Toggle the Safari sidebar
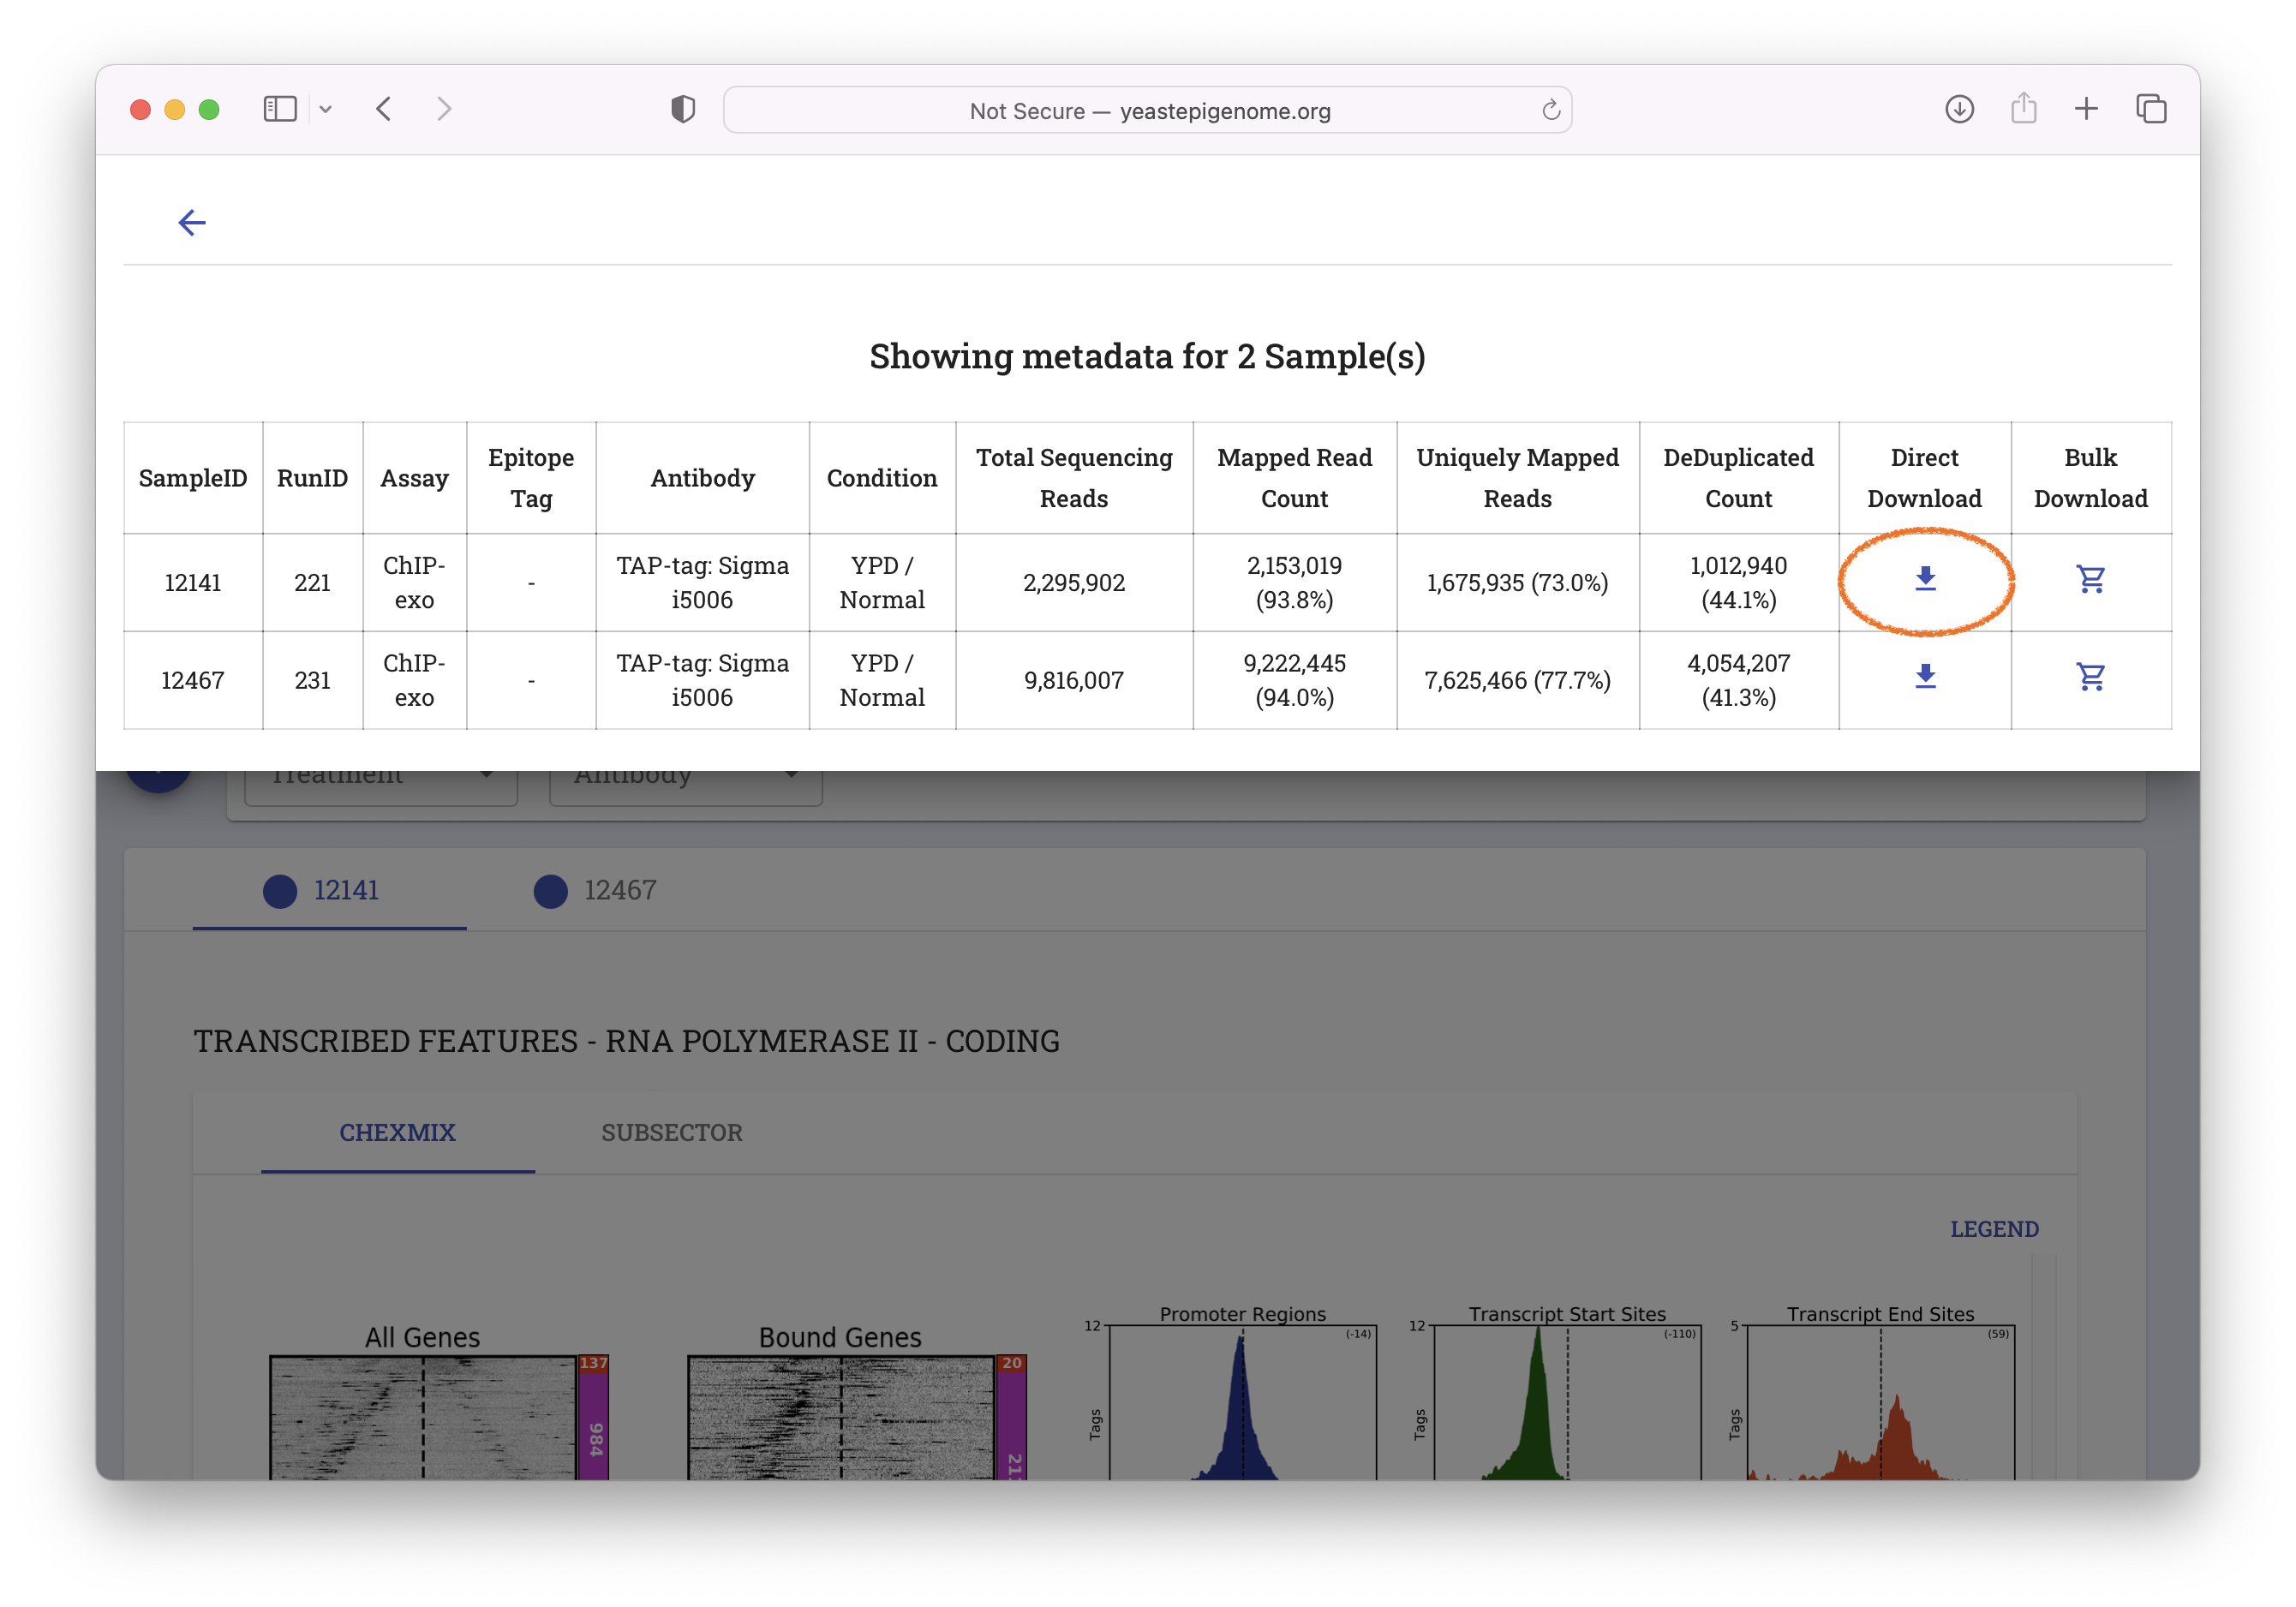Viewport: 2296px width, 1607px height. [x=280, y=109]
